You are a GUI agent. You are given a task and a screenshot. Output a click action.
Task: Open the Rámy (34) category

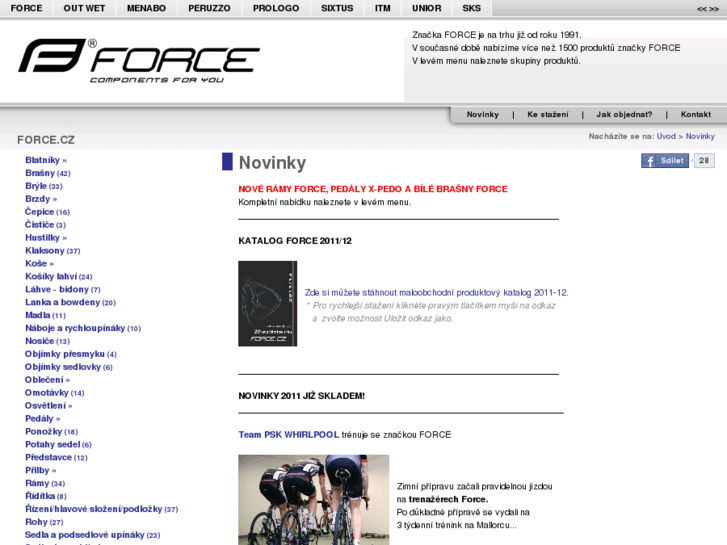point(45,483)
